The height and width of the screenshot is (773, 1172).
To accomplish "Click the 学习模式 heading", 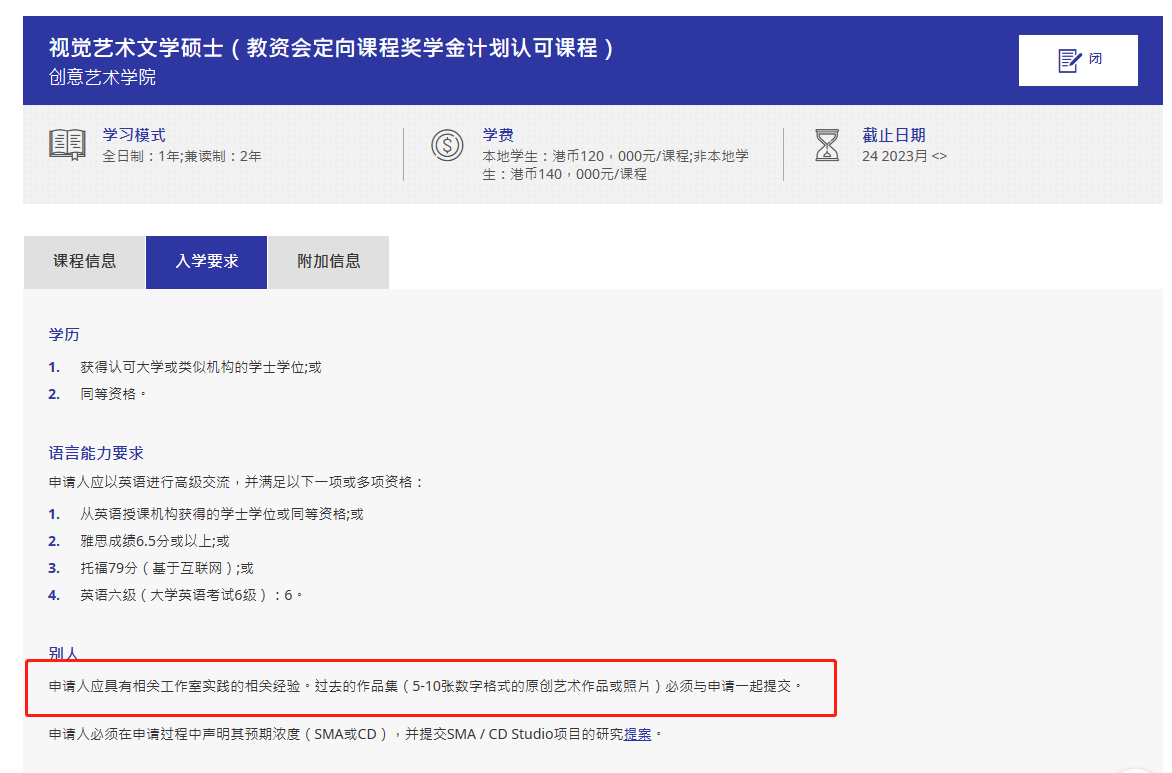I will pyautogui.click(x=134, y=135).
